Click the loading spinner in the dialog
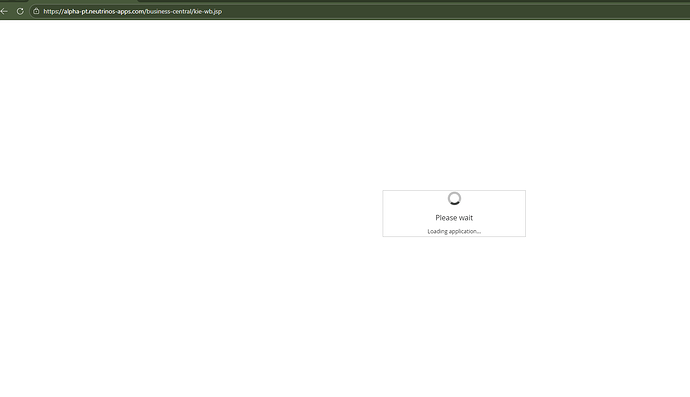The image size is (690, 397). point(454,198)
